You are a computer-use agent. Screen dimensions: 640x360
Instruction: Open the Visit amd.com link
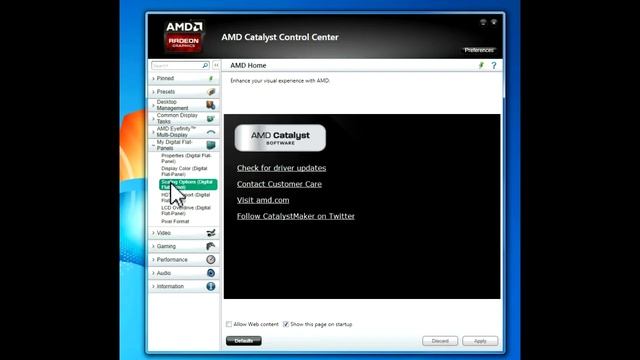point(263,200)
